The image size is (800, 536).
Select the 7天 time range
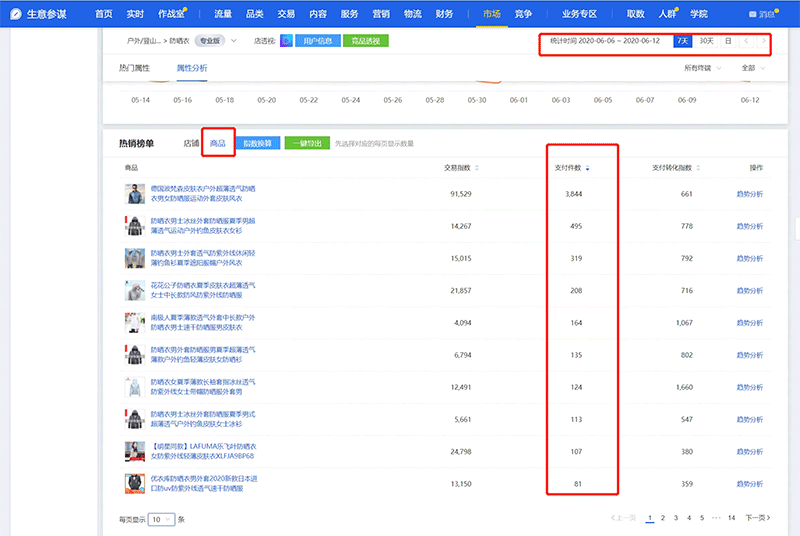682,41
